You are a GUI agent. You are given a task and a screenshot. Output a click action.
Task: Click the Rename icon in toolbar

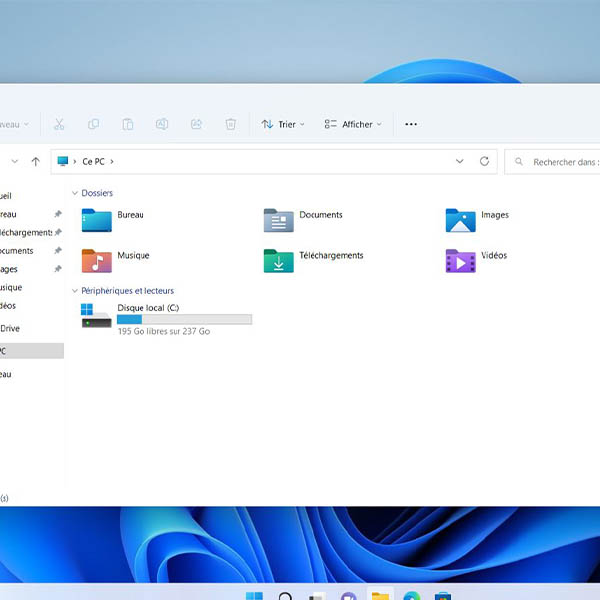pos(162,124)
